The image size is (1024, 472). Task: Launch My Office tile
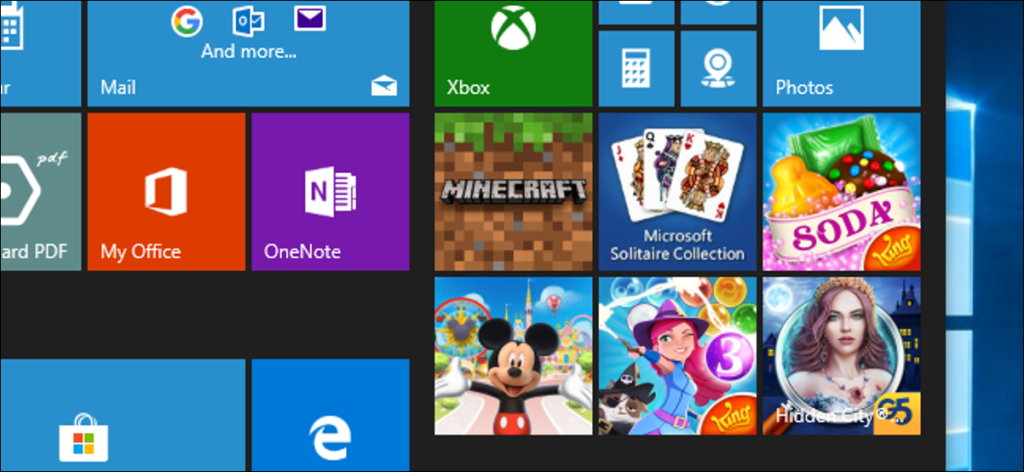pos(166,191)
